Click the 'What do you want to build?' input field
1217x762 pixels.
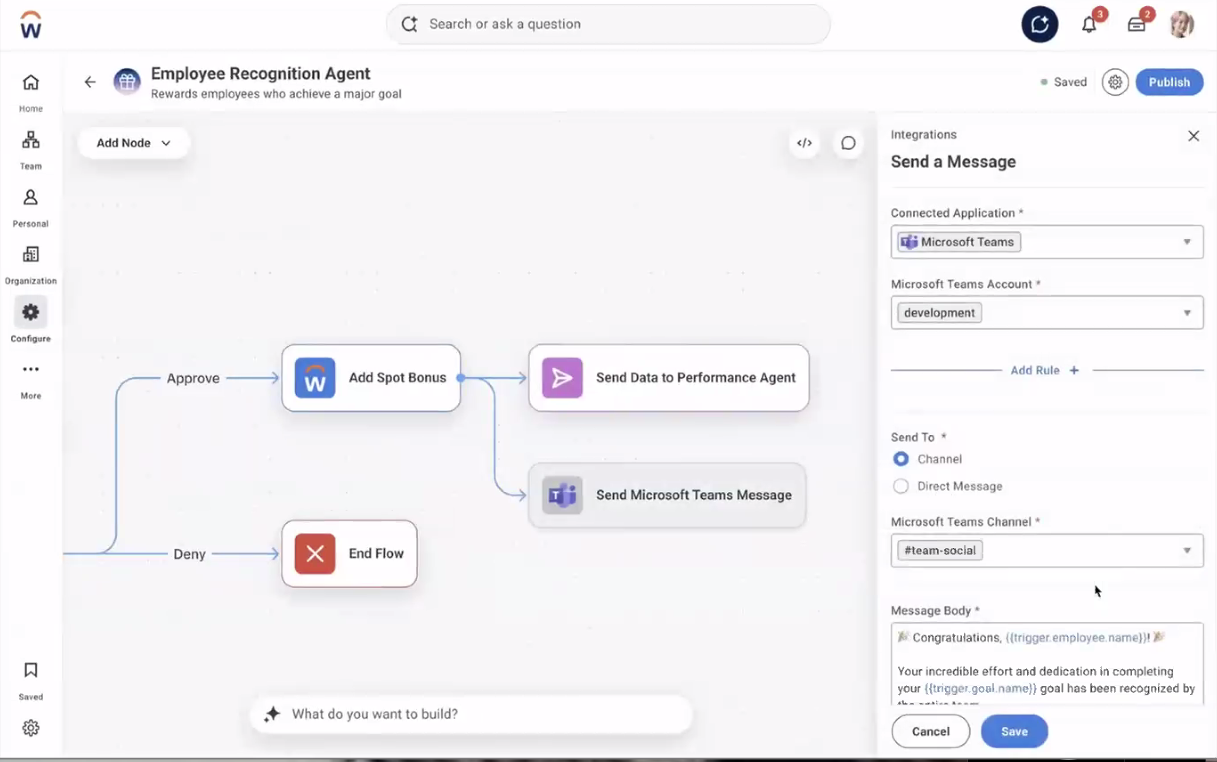(x=470, y=714)
